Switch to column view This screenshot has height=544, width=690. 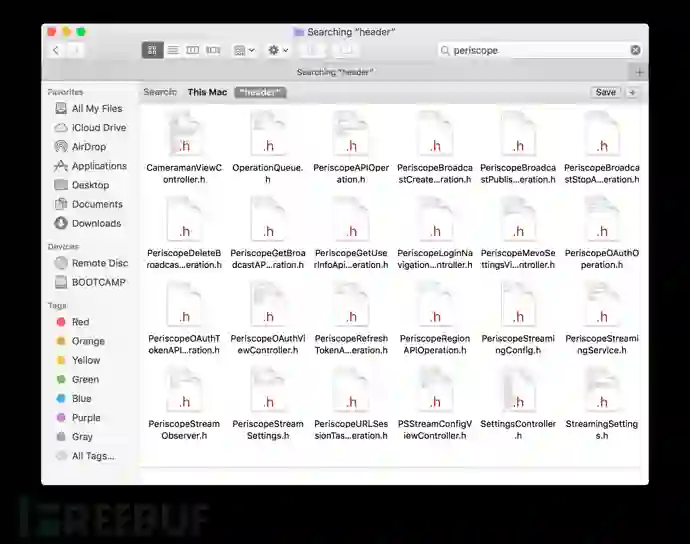pos(193,50)
